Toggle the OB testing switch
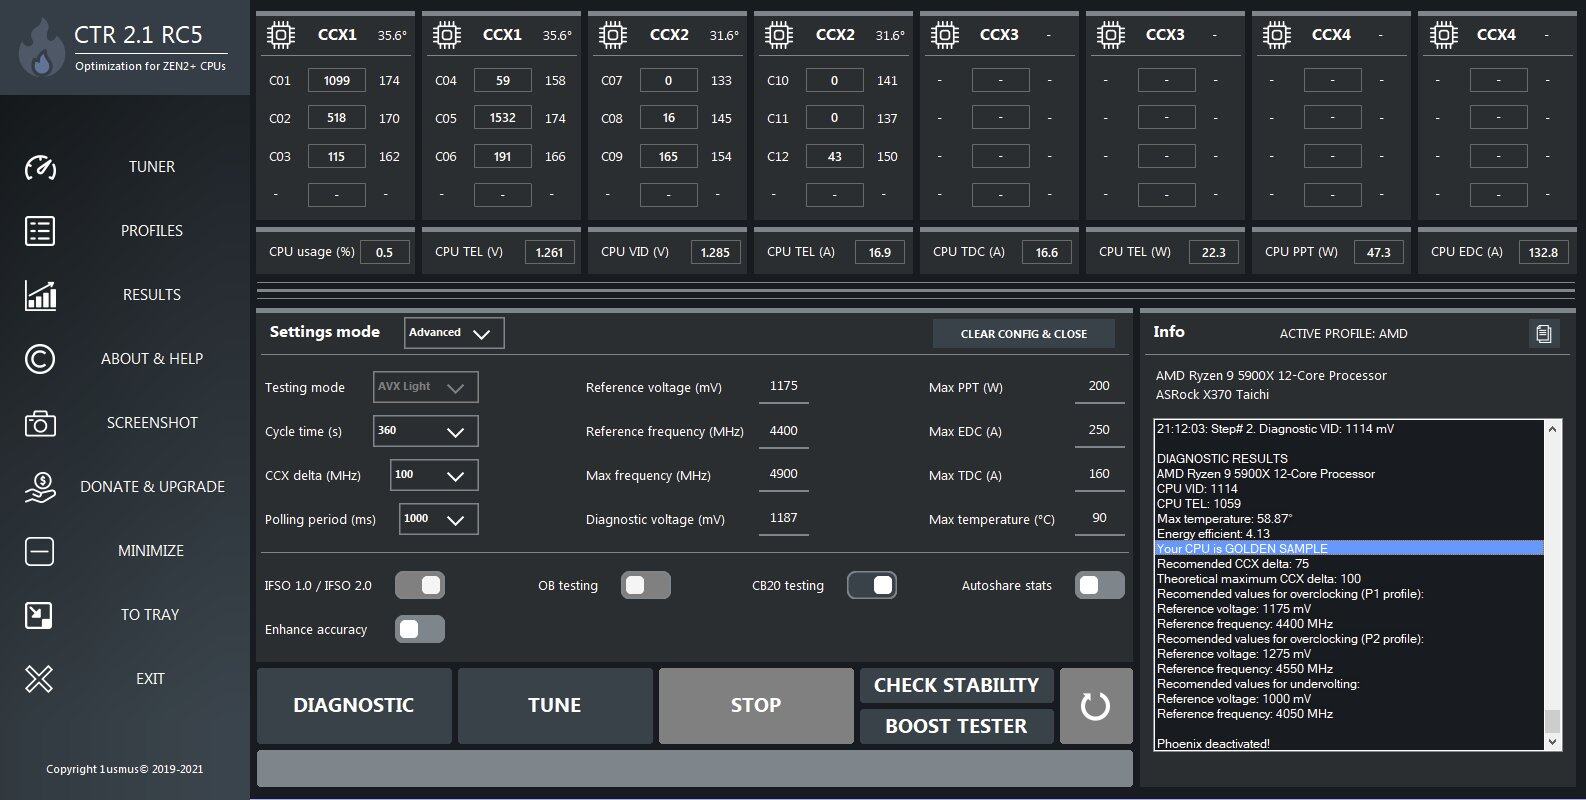The image size is (1586, 800). tap(646, 585)
